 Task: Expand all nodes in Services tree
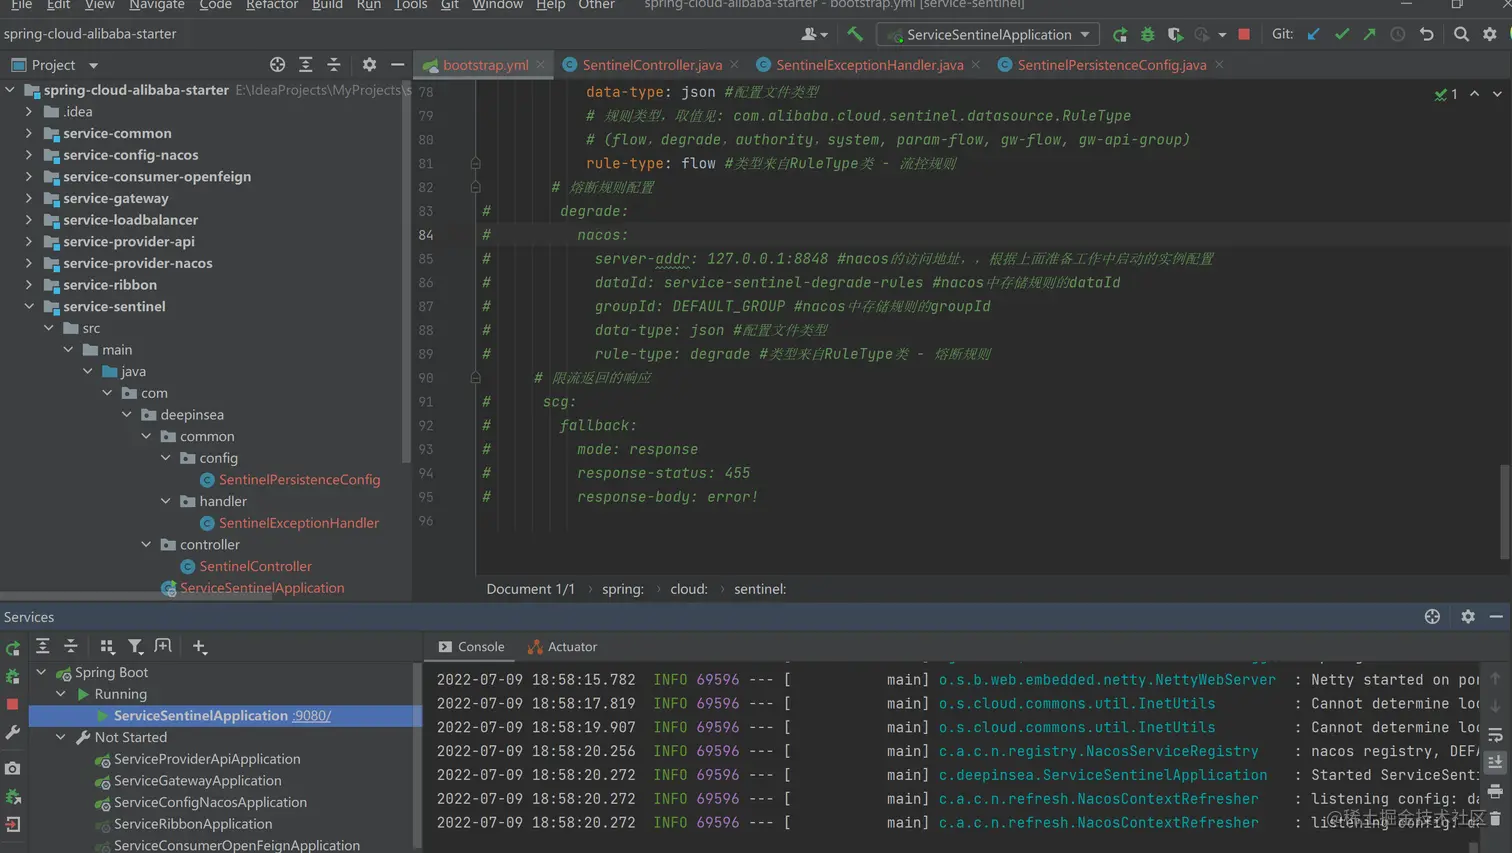[x=43, y=646]
